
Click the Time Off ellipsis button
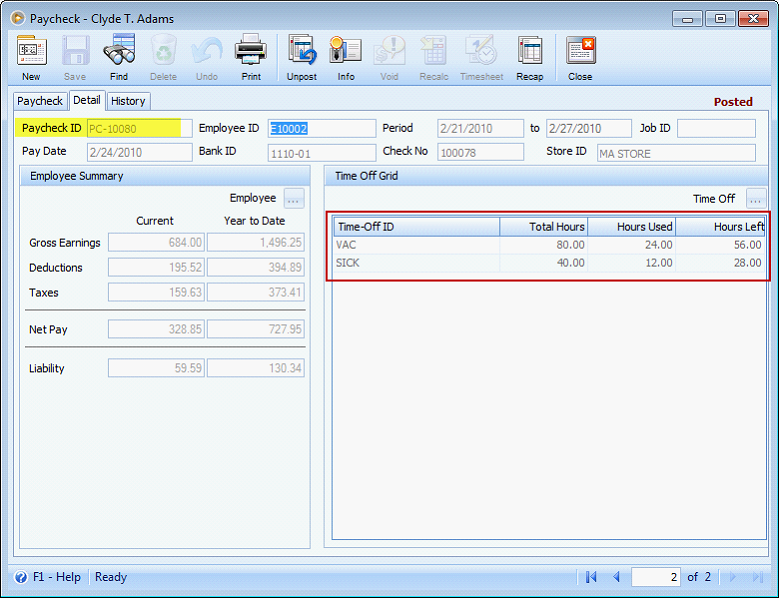pyautogui.click(x=756, y=199)
